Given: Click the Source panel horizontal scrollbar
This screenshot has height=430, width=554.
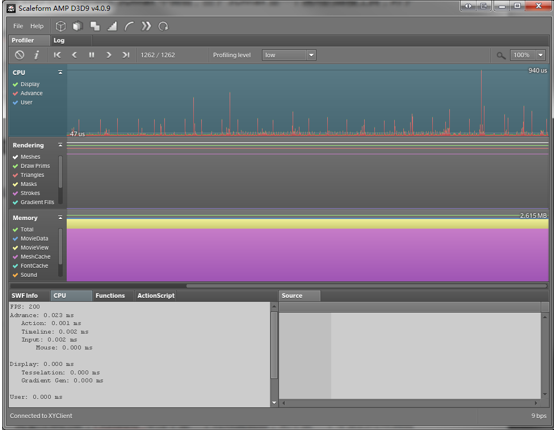Looking at the screenshot, I should 410,403.
